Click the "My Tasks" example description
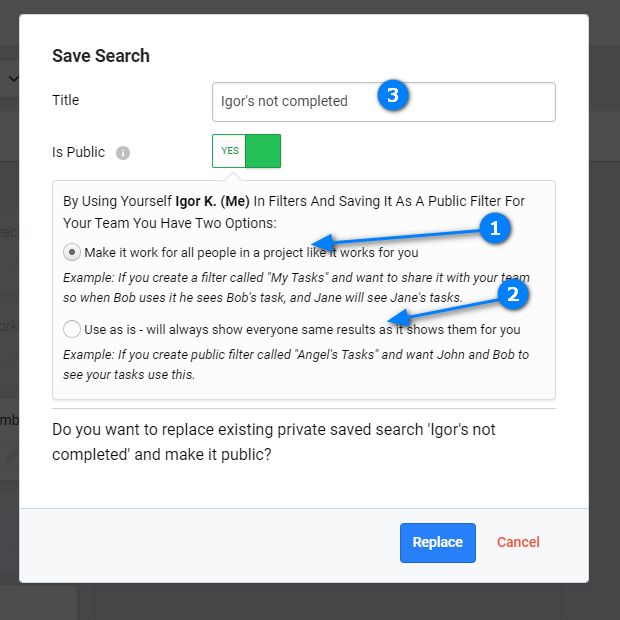The image size is (620, 620). 296,287
